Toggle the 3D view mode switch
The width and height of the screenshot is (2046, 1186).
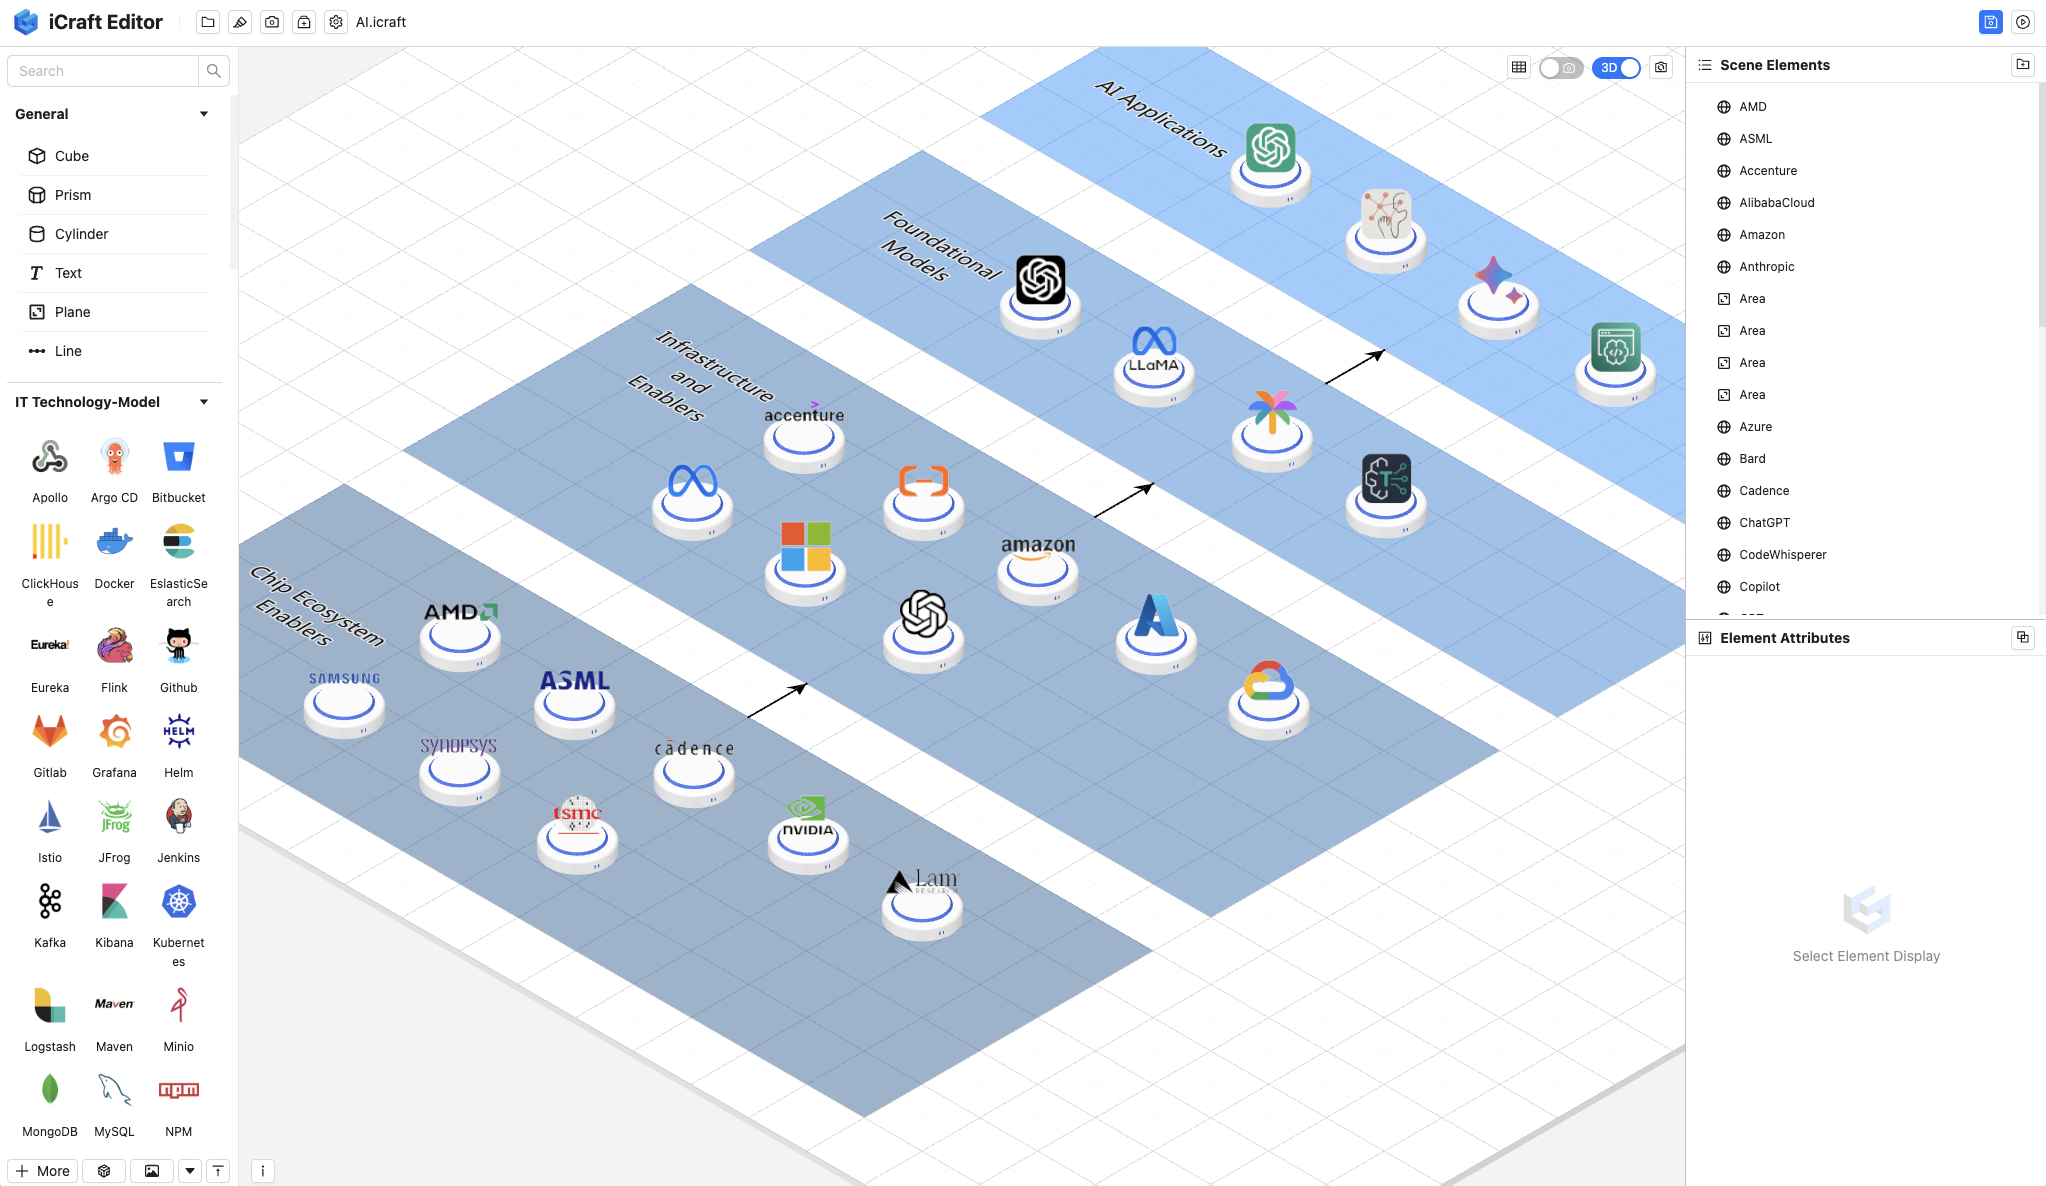(1618, 66)
